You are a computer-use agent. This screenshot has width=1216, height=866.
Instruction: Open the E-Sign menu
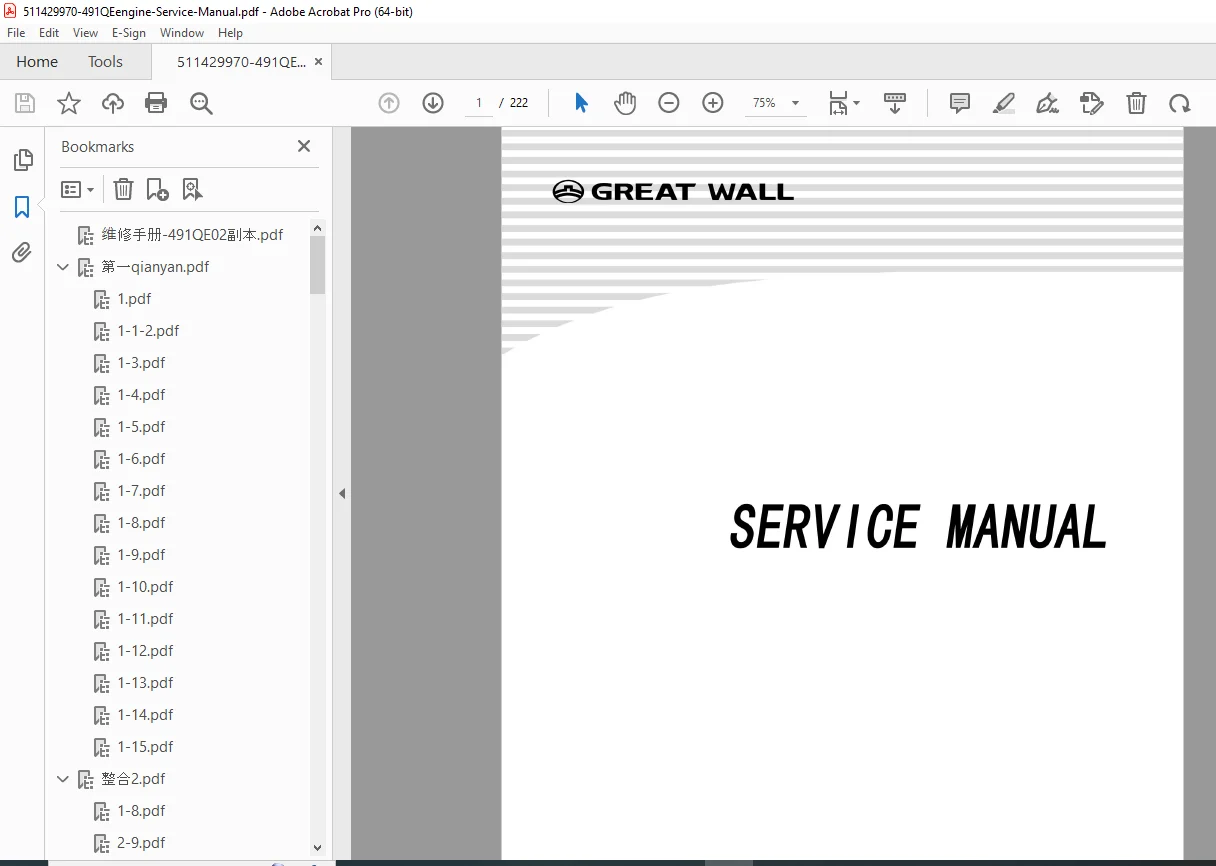coord(129,33)
